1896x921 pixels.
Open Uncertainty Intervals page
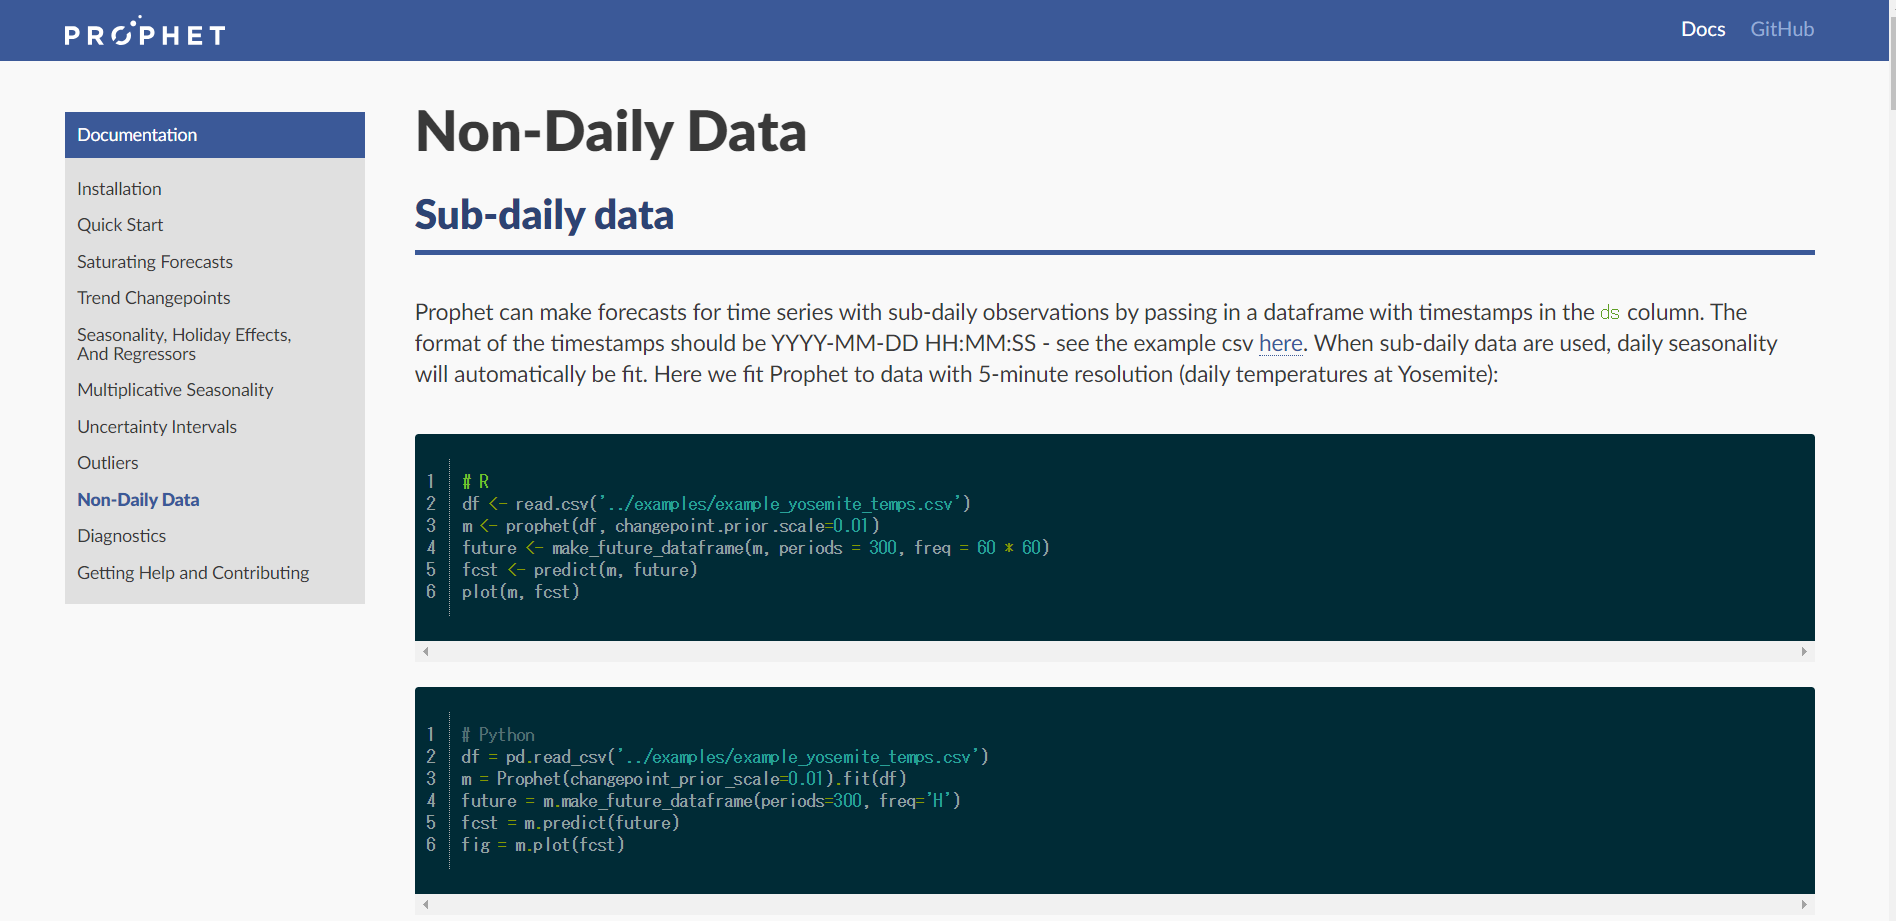tap(157, 427)
